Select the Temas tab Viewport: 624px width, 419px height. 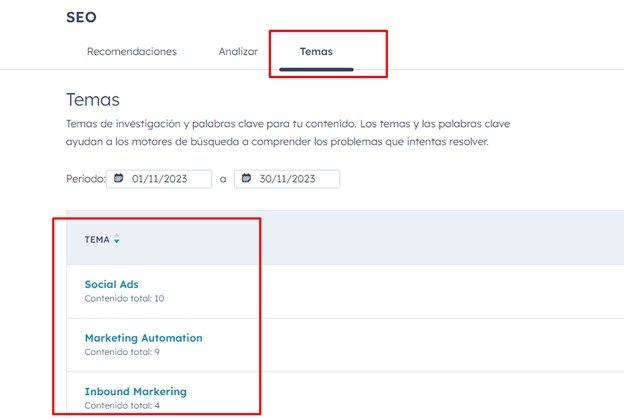(316, 51)
